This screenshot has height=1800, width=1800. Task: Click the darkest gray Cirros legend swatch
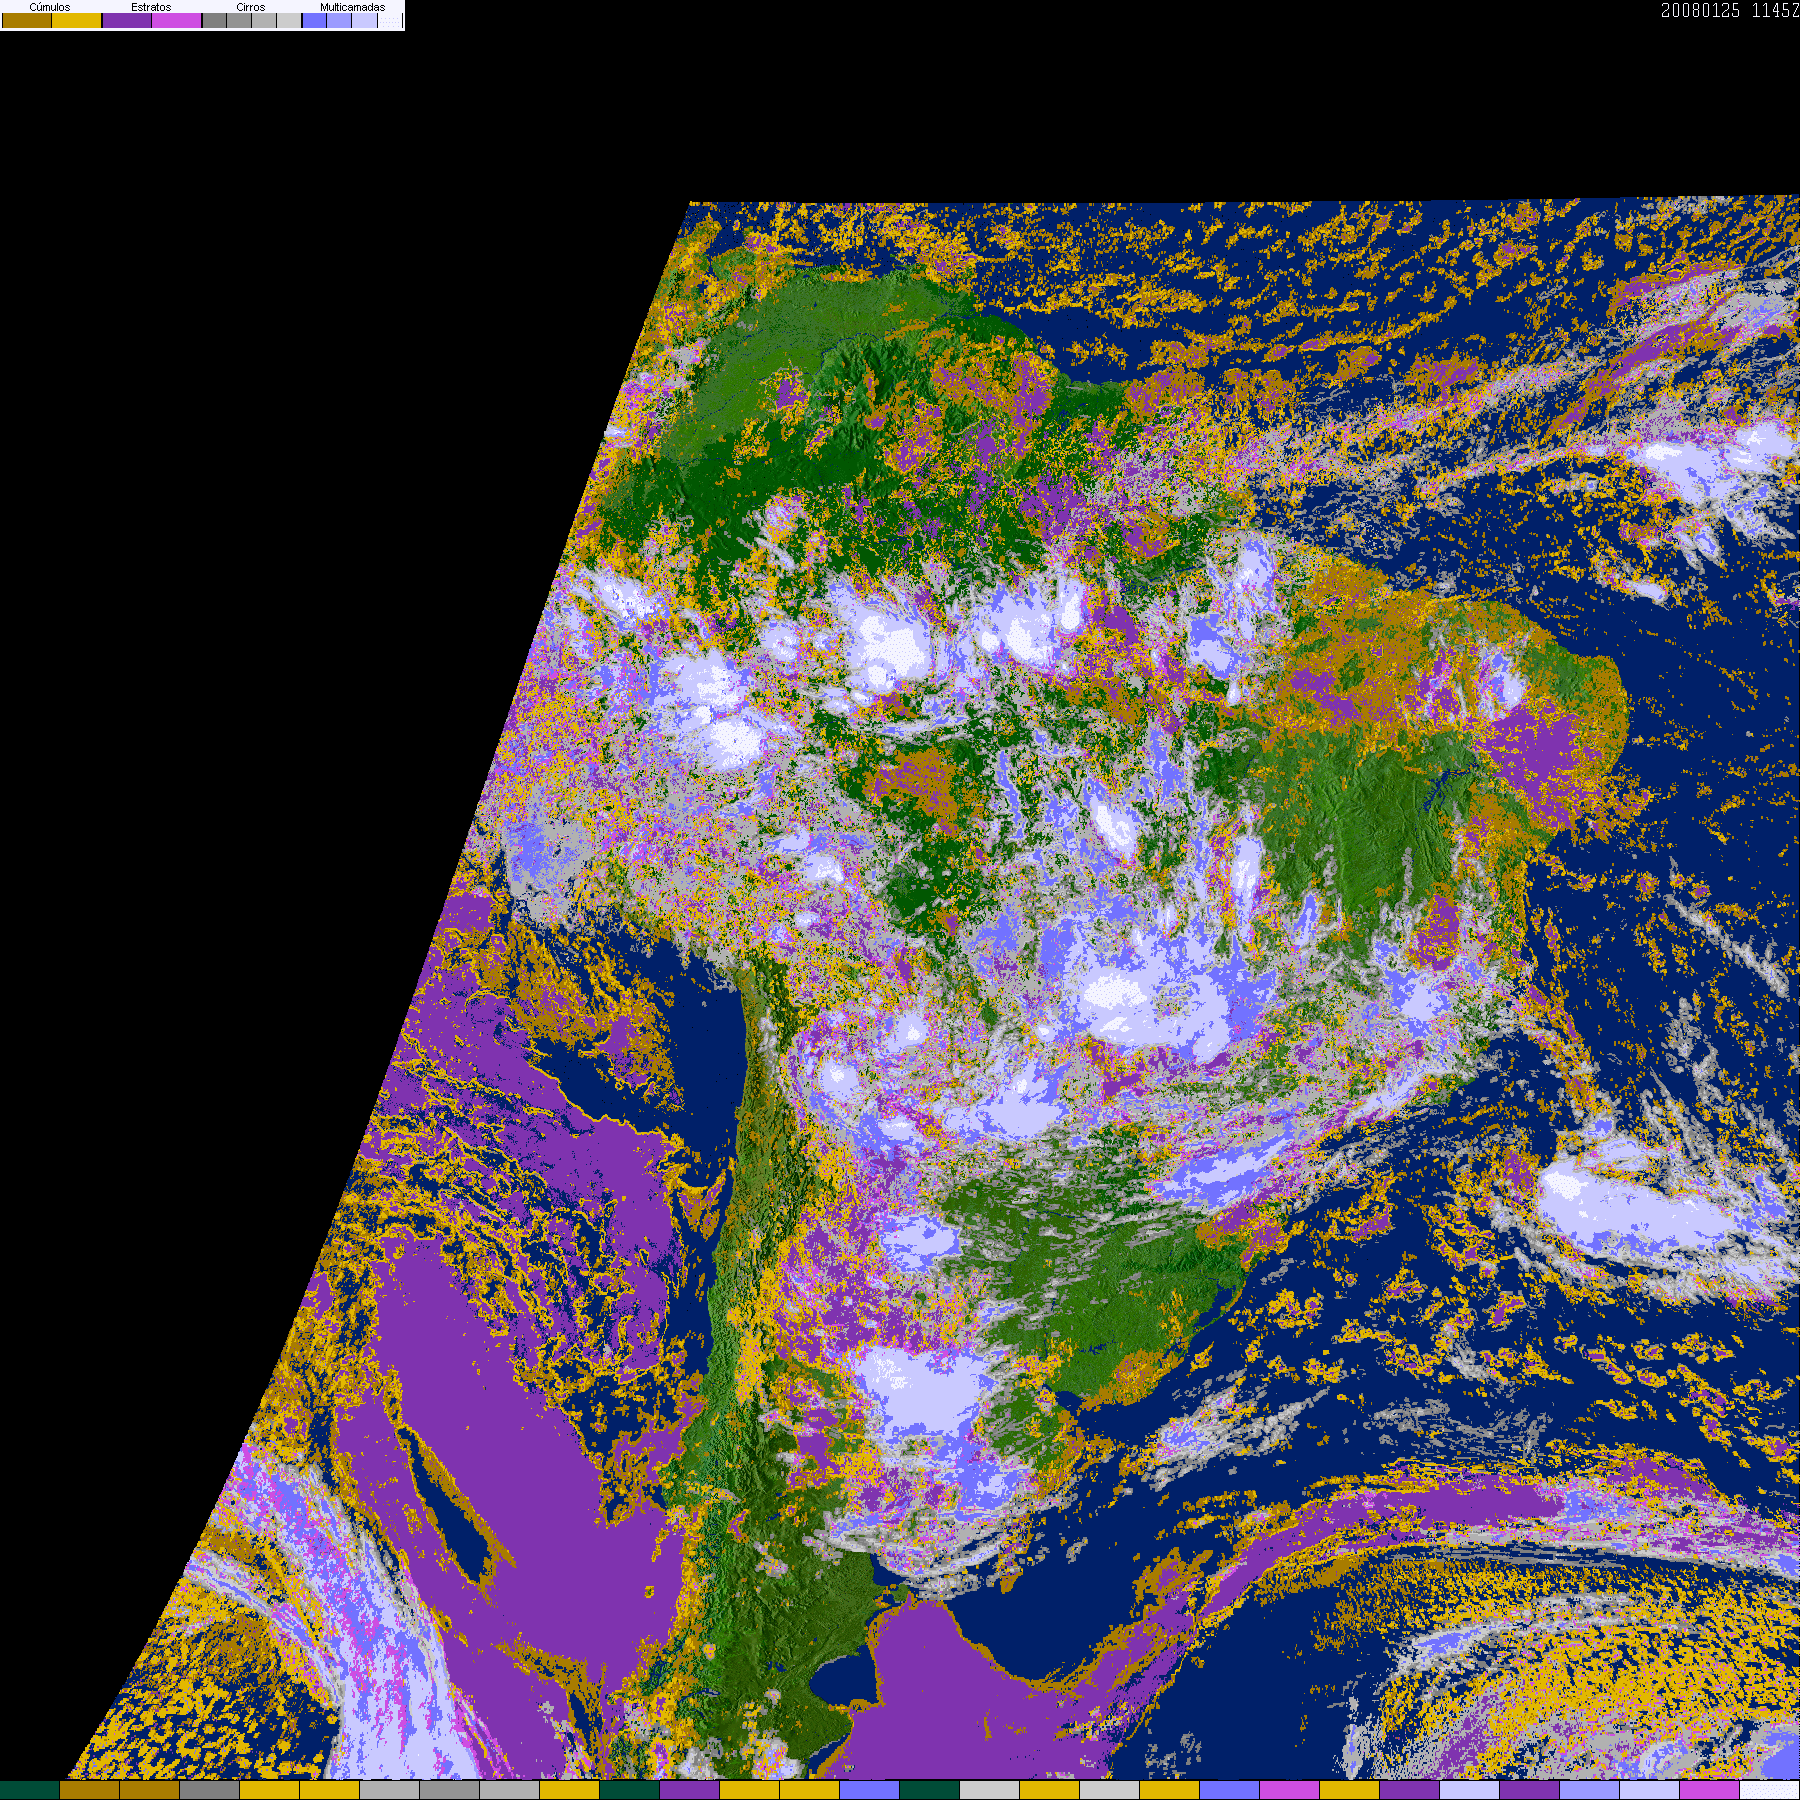click(214, 20)
